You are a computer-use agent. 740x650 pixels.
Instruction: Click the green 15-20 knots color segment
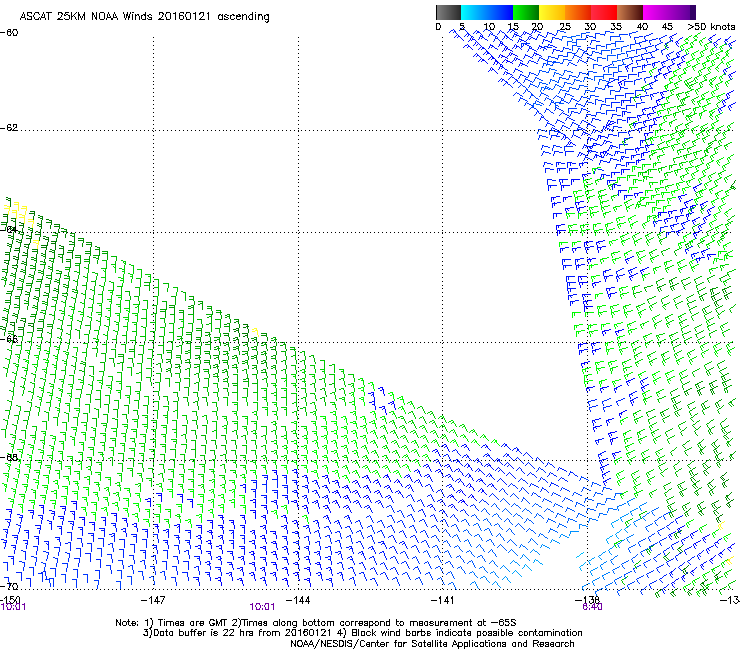[x=526, y=12]
